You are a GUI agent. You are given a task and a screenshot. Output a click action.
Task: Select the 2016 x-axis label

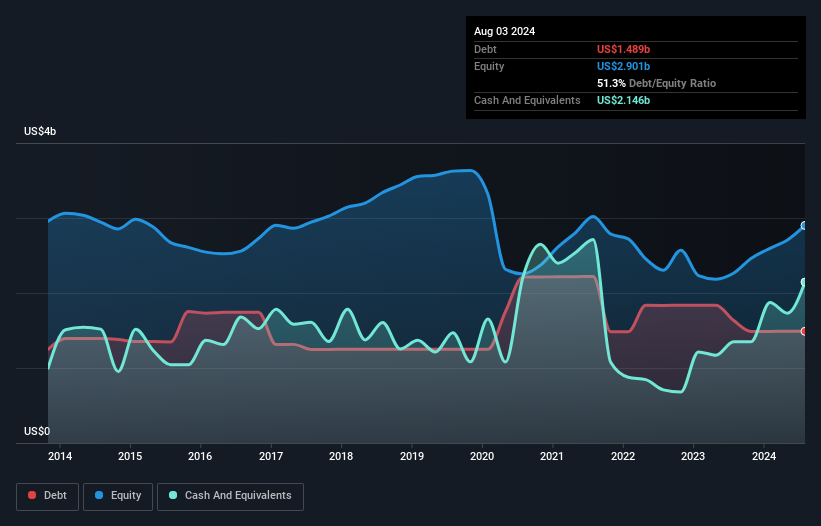200,456
